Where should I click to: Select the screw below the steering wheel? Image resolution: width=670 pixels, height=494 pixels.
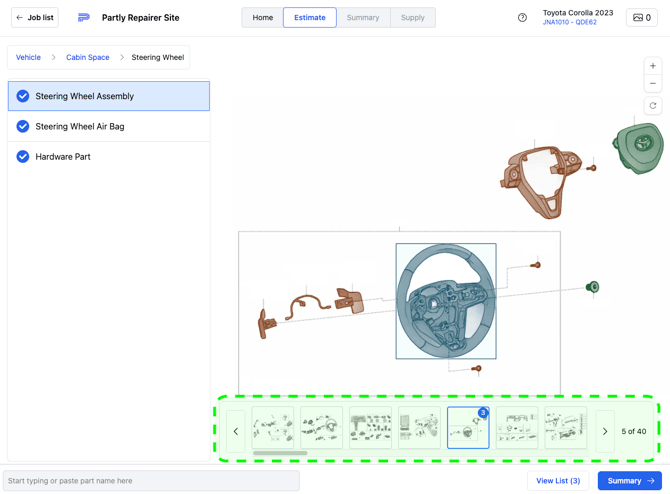[x=476, y=368]
